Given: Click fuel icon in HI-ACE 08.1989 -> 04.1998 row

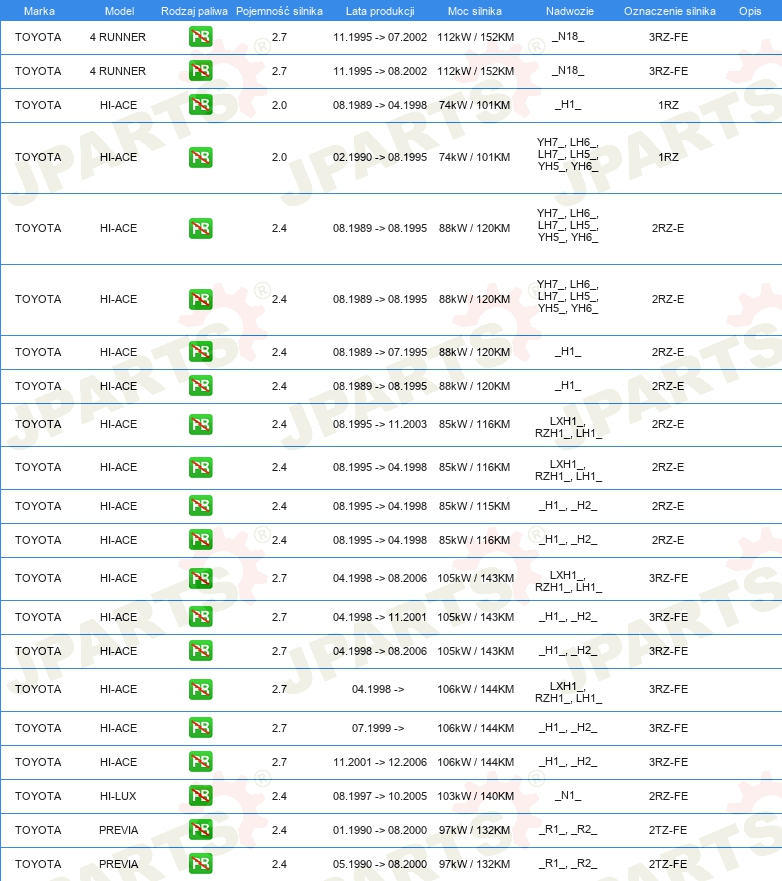Looking at the screenshot, I should (x=201, y=105).
